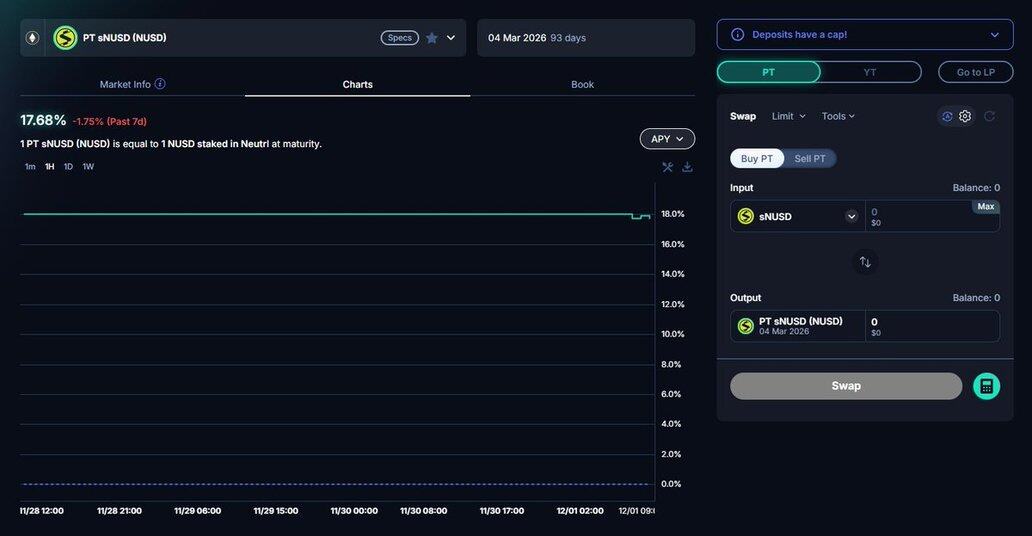The height and width of the screenshot is (536, 1032).
Task: Switch to the Book tab
Action: click(582, 84)
